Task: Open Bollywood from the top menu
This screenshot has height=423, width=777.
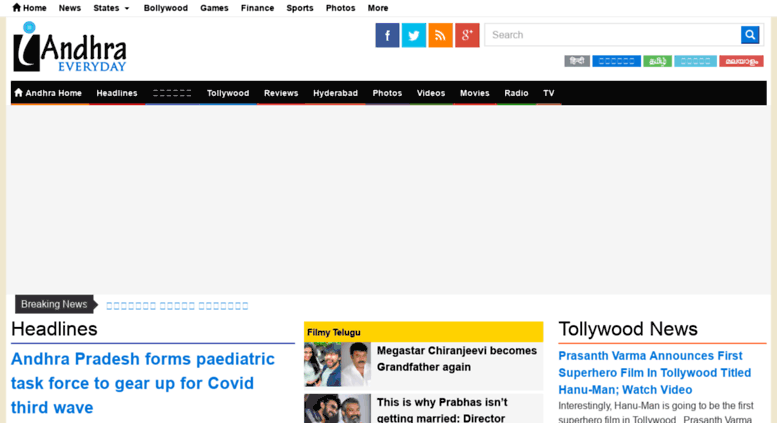Action: click(165, 8)
